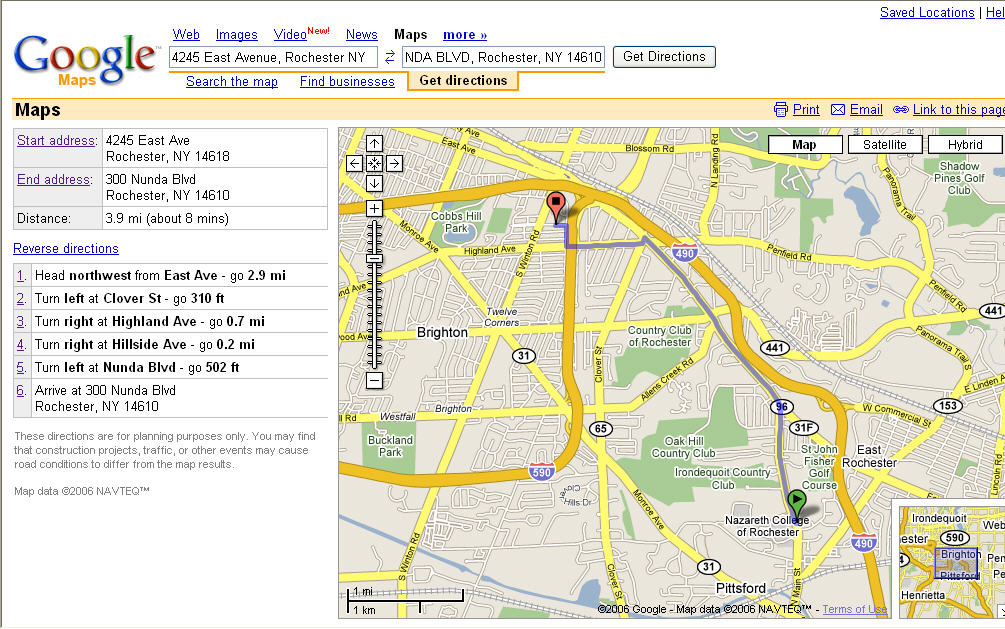Select the Find businesses tab
The height and width of the screenshot is (629, 1005).
click(347, 81)
